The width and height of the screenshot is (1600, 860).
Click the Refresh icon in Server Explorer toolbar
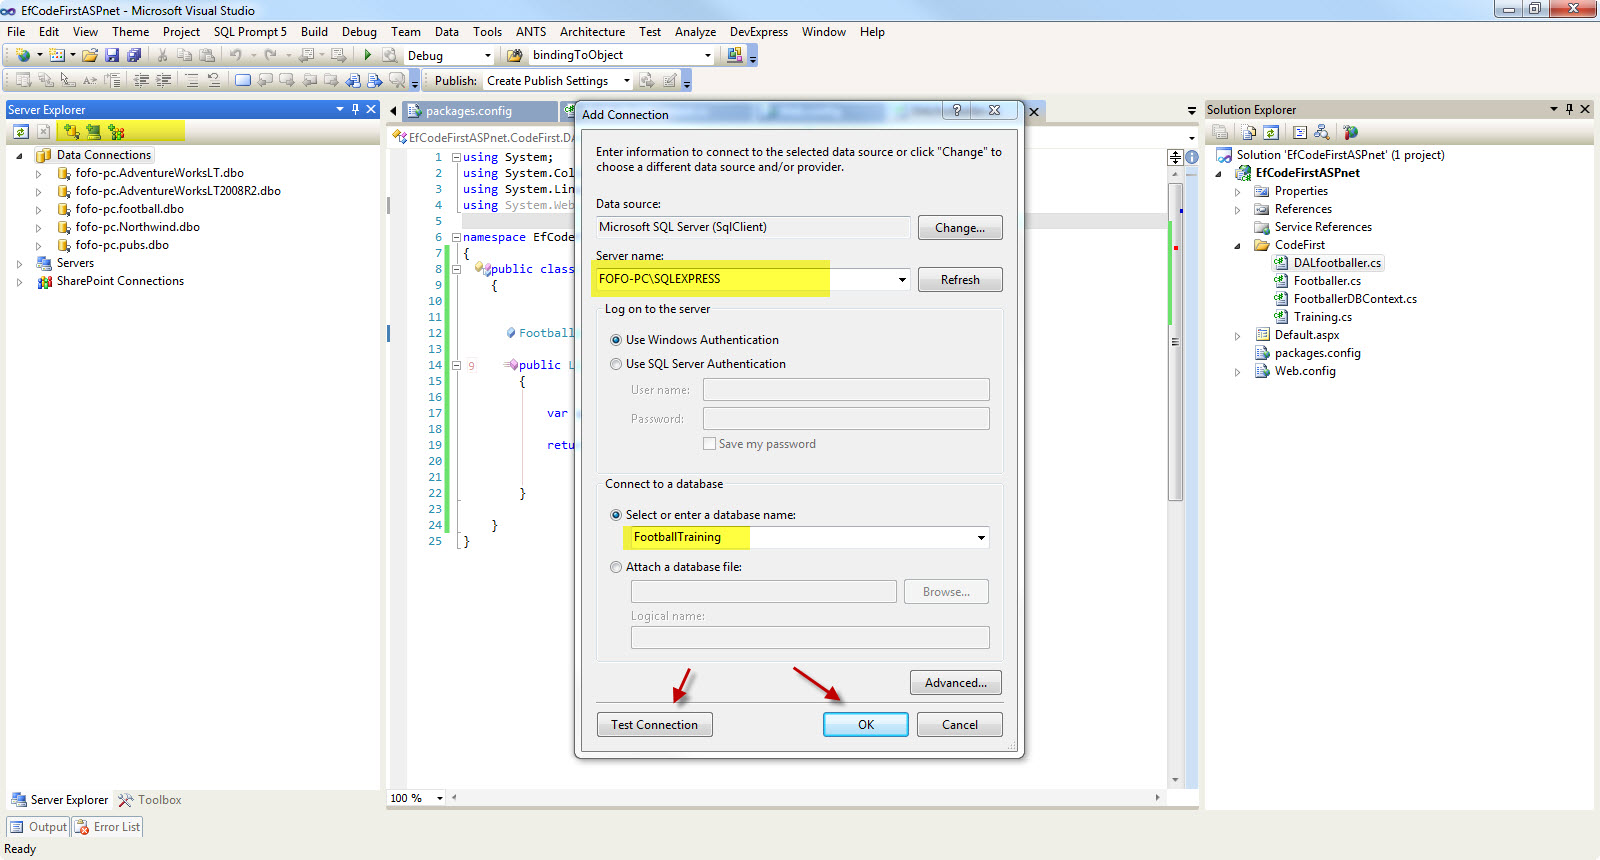point(20,131)
